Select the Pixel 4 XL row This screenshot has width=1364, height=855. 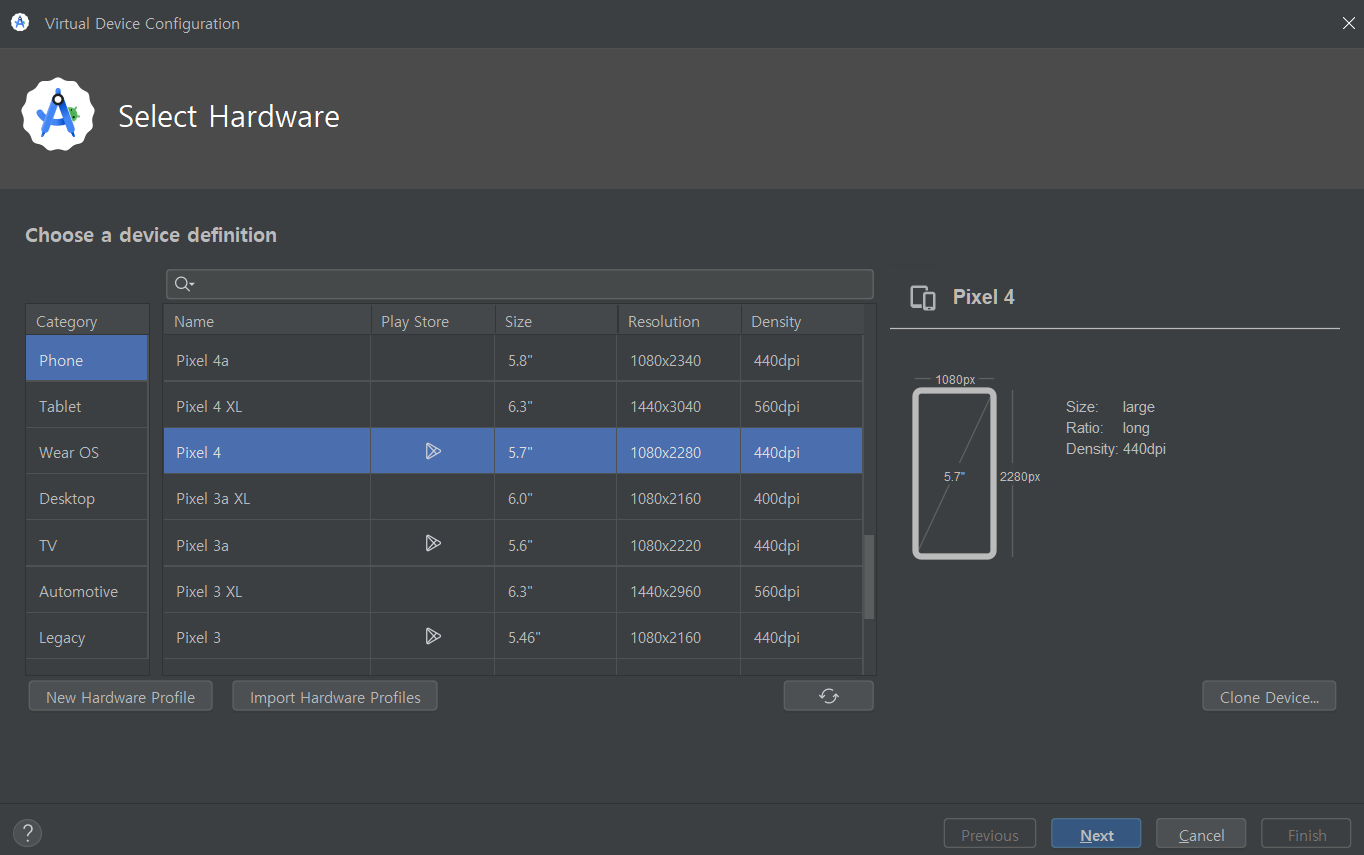click(513, 406)
